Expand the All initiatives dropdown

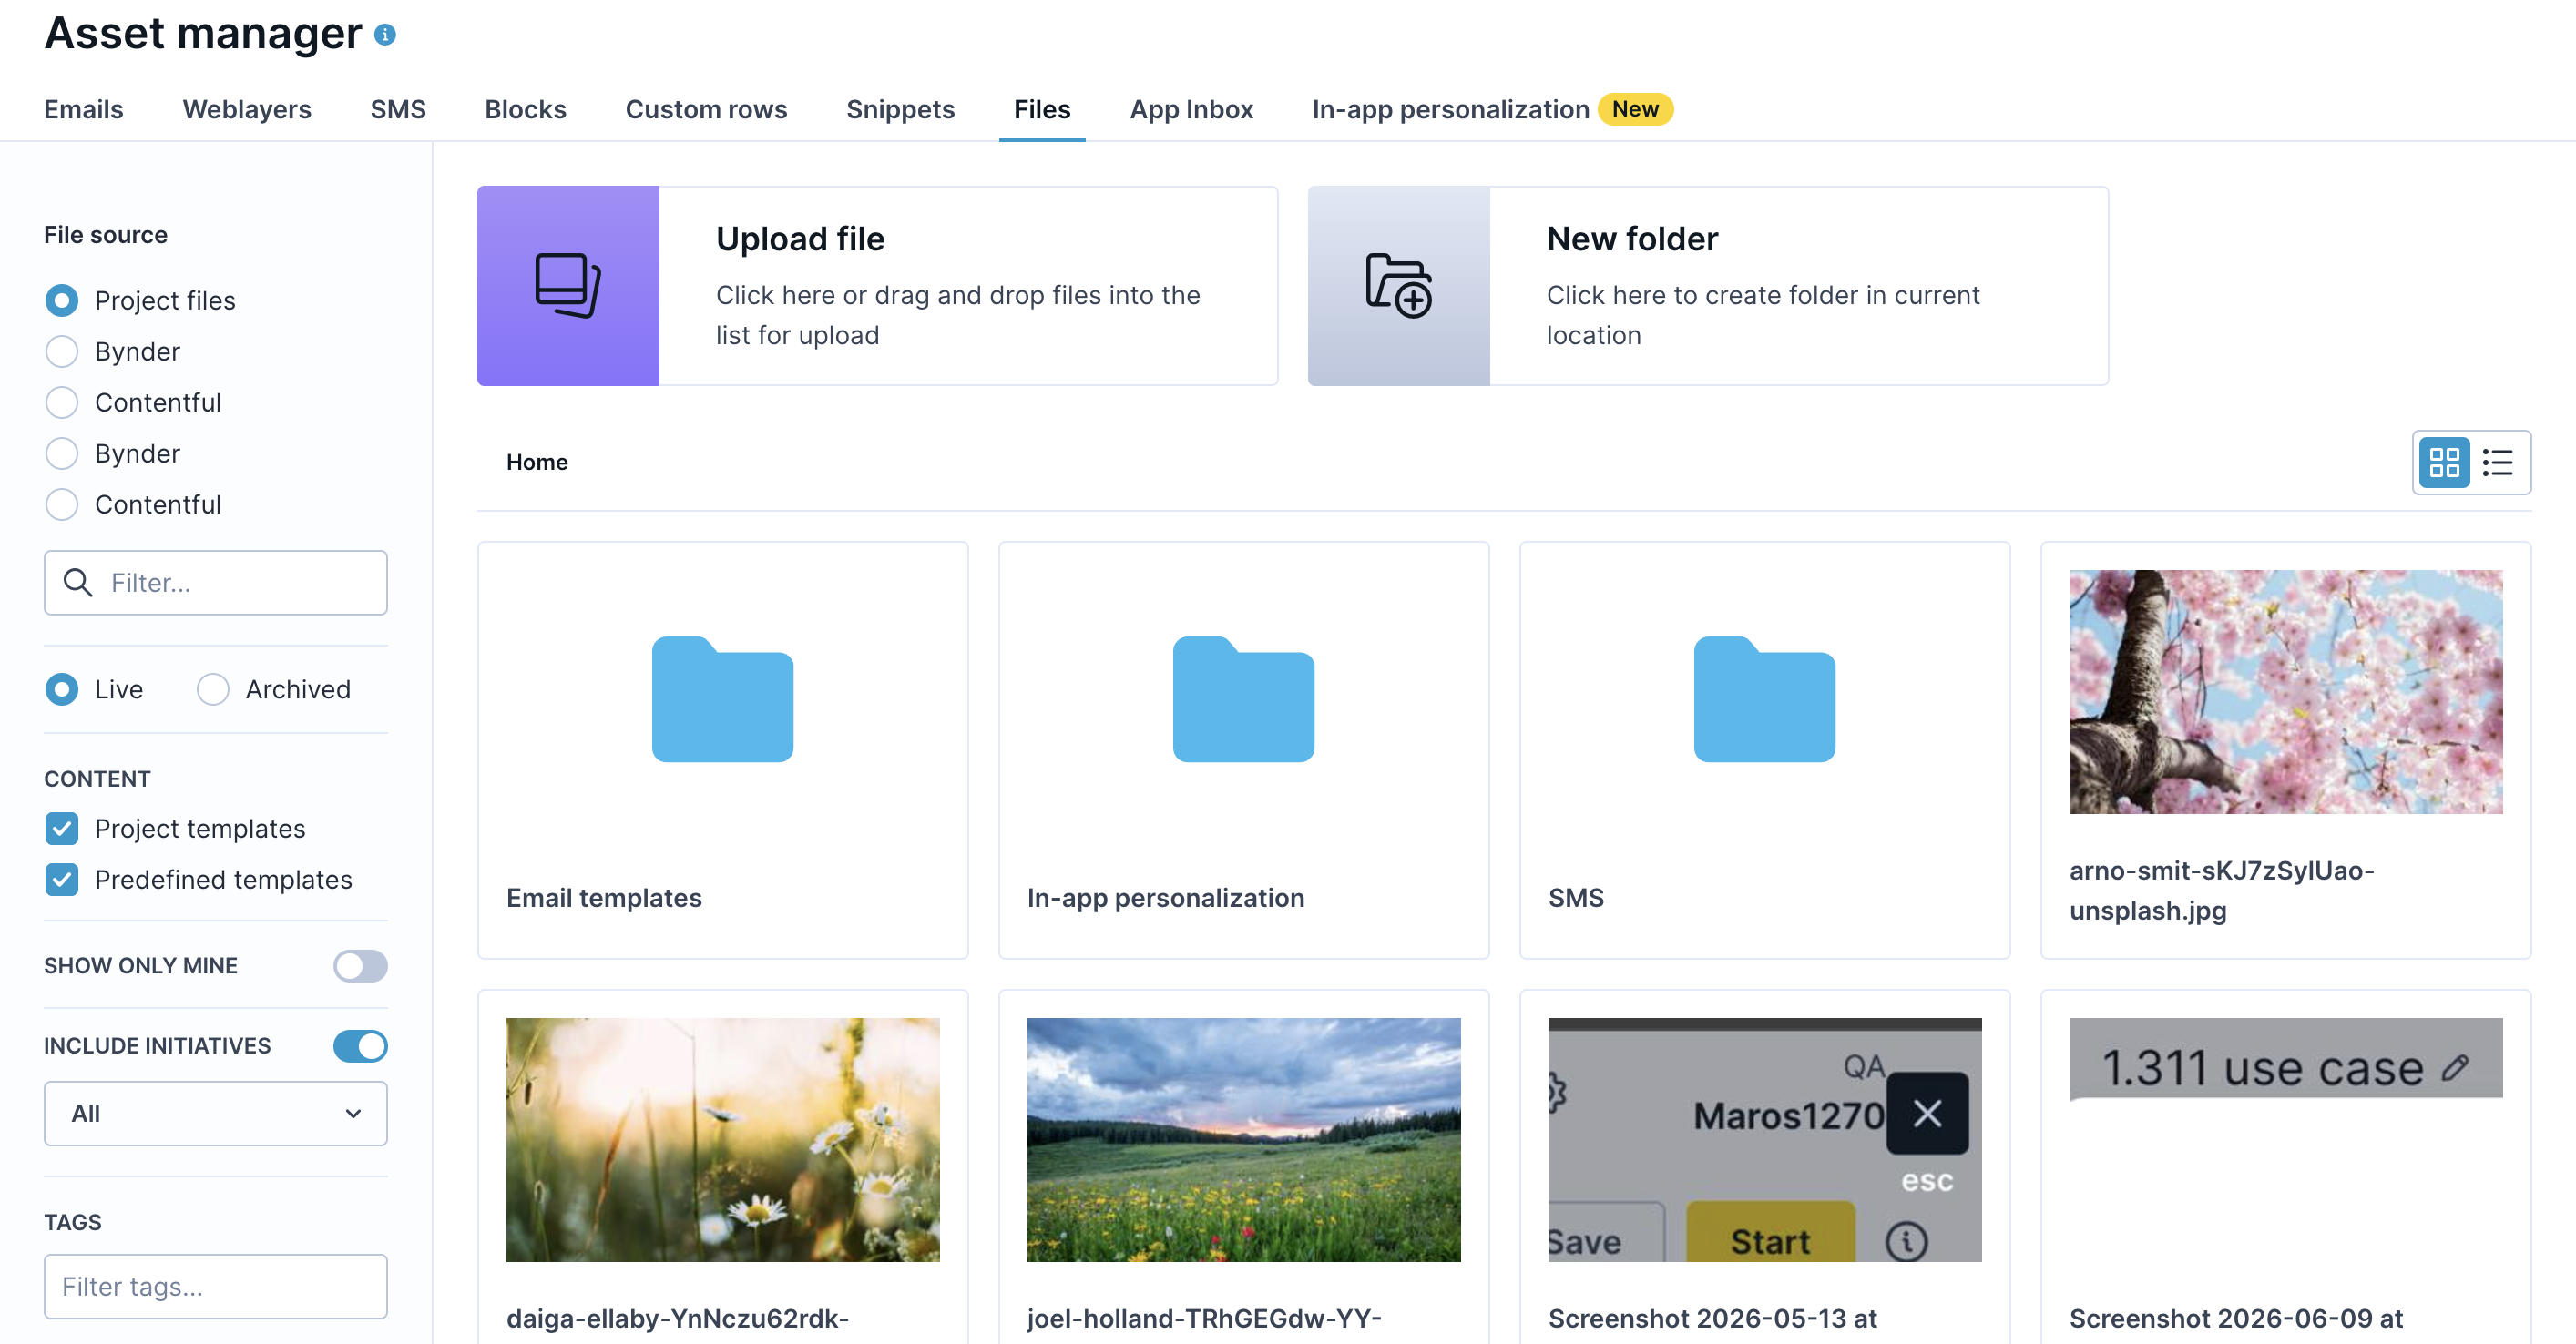[x=216, y=1114]
